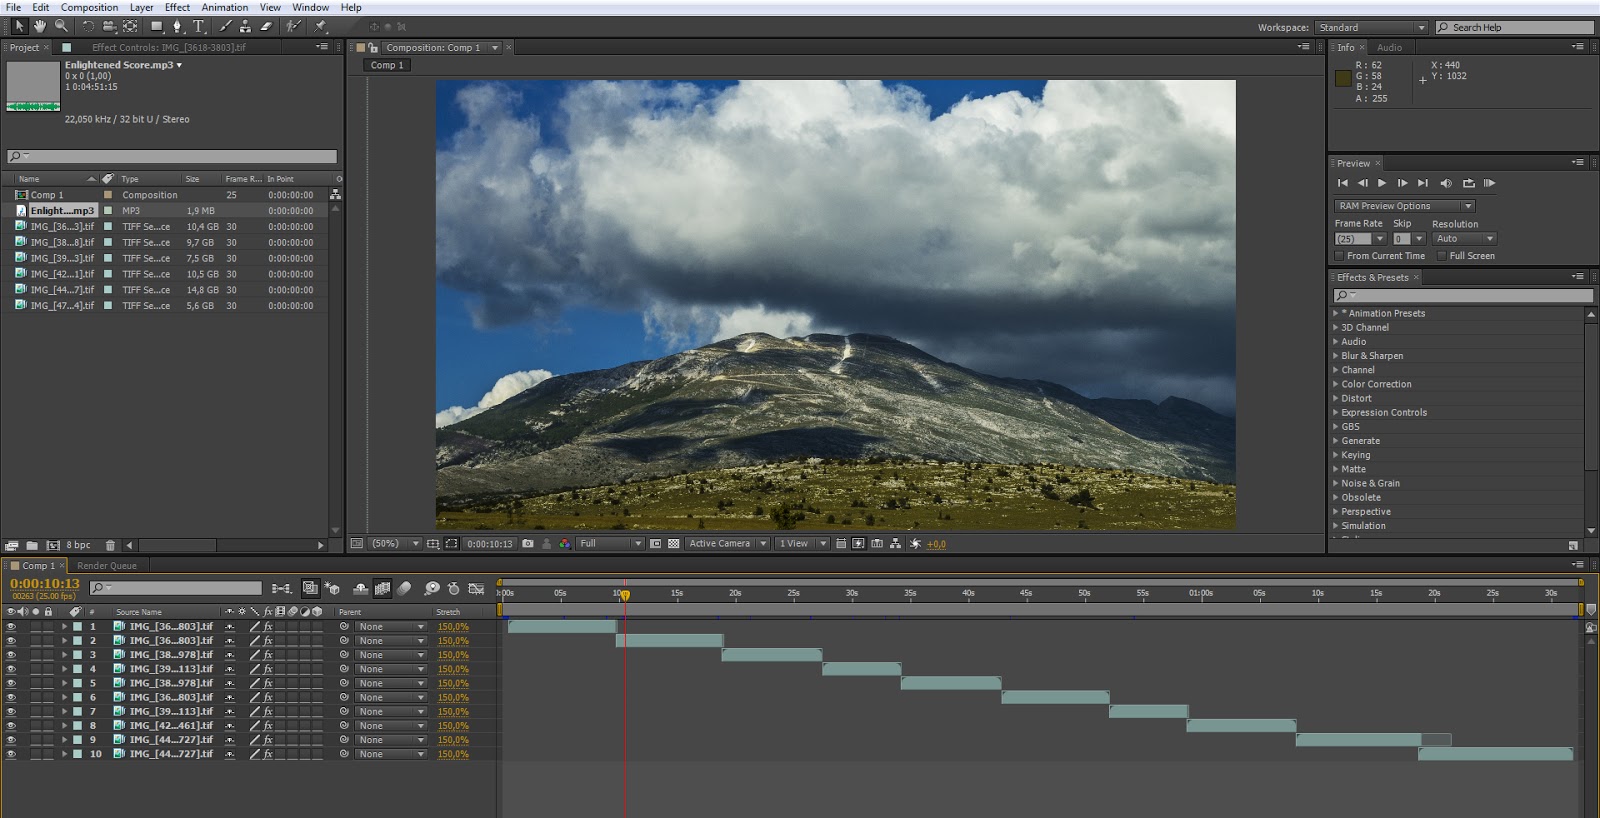Select the Puppet Pin tool
This screenshot has width=1600, height=818.
click(321, 27)
